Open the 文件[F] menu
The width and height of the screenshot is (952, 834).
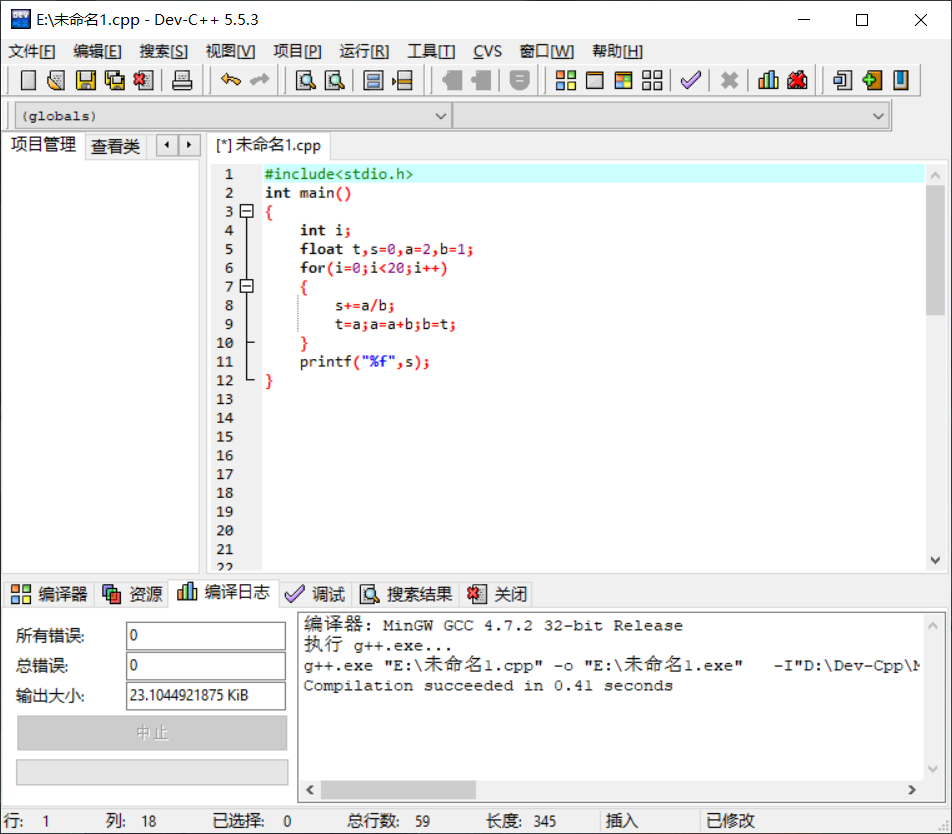point(32,52)
